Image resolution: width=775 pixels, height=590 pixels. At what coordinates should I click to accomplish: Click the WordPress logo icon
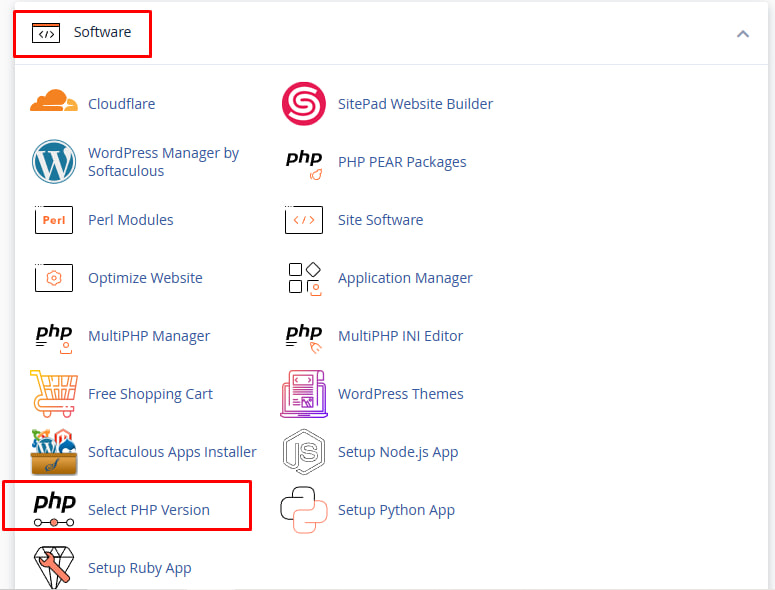click(x=54, y=162)
